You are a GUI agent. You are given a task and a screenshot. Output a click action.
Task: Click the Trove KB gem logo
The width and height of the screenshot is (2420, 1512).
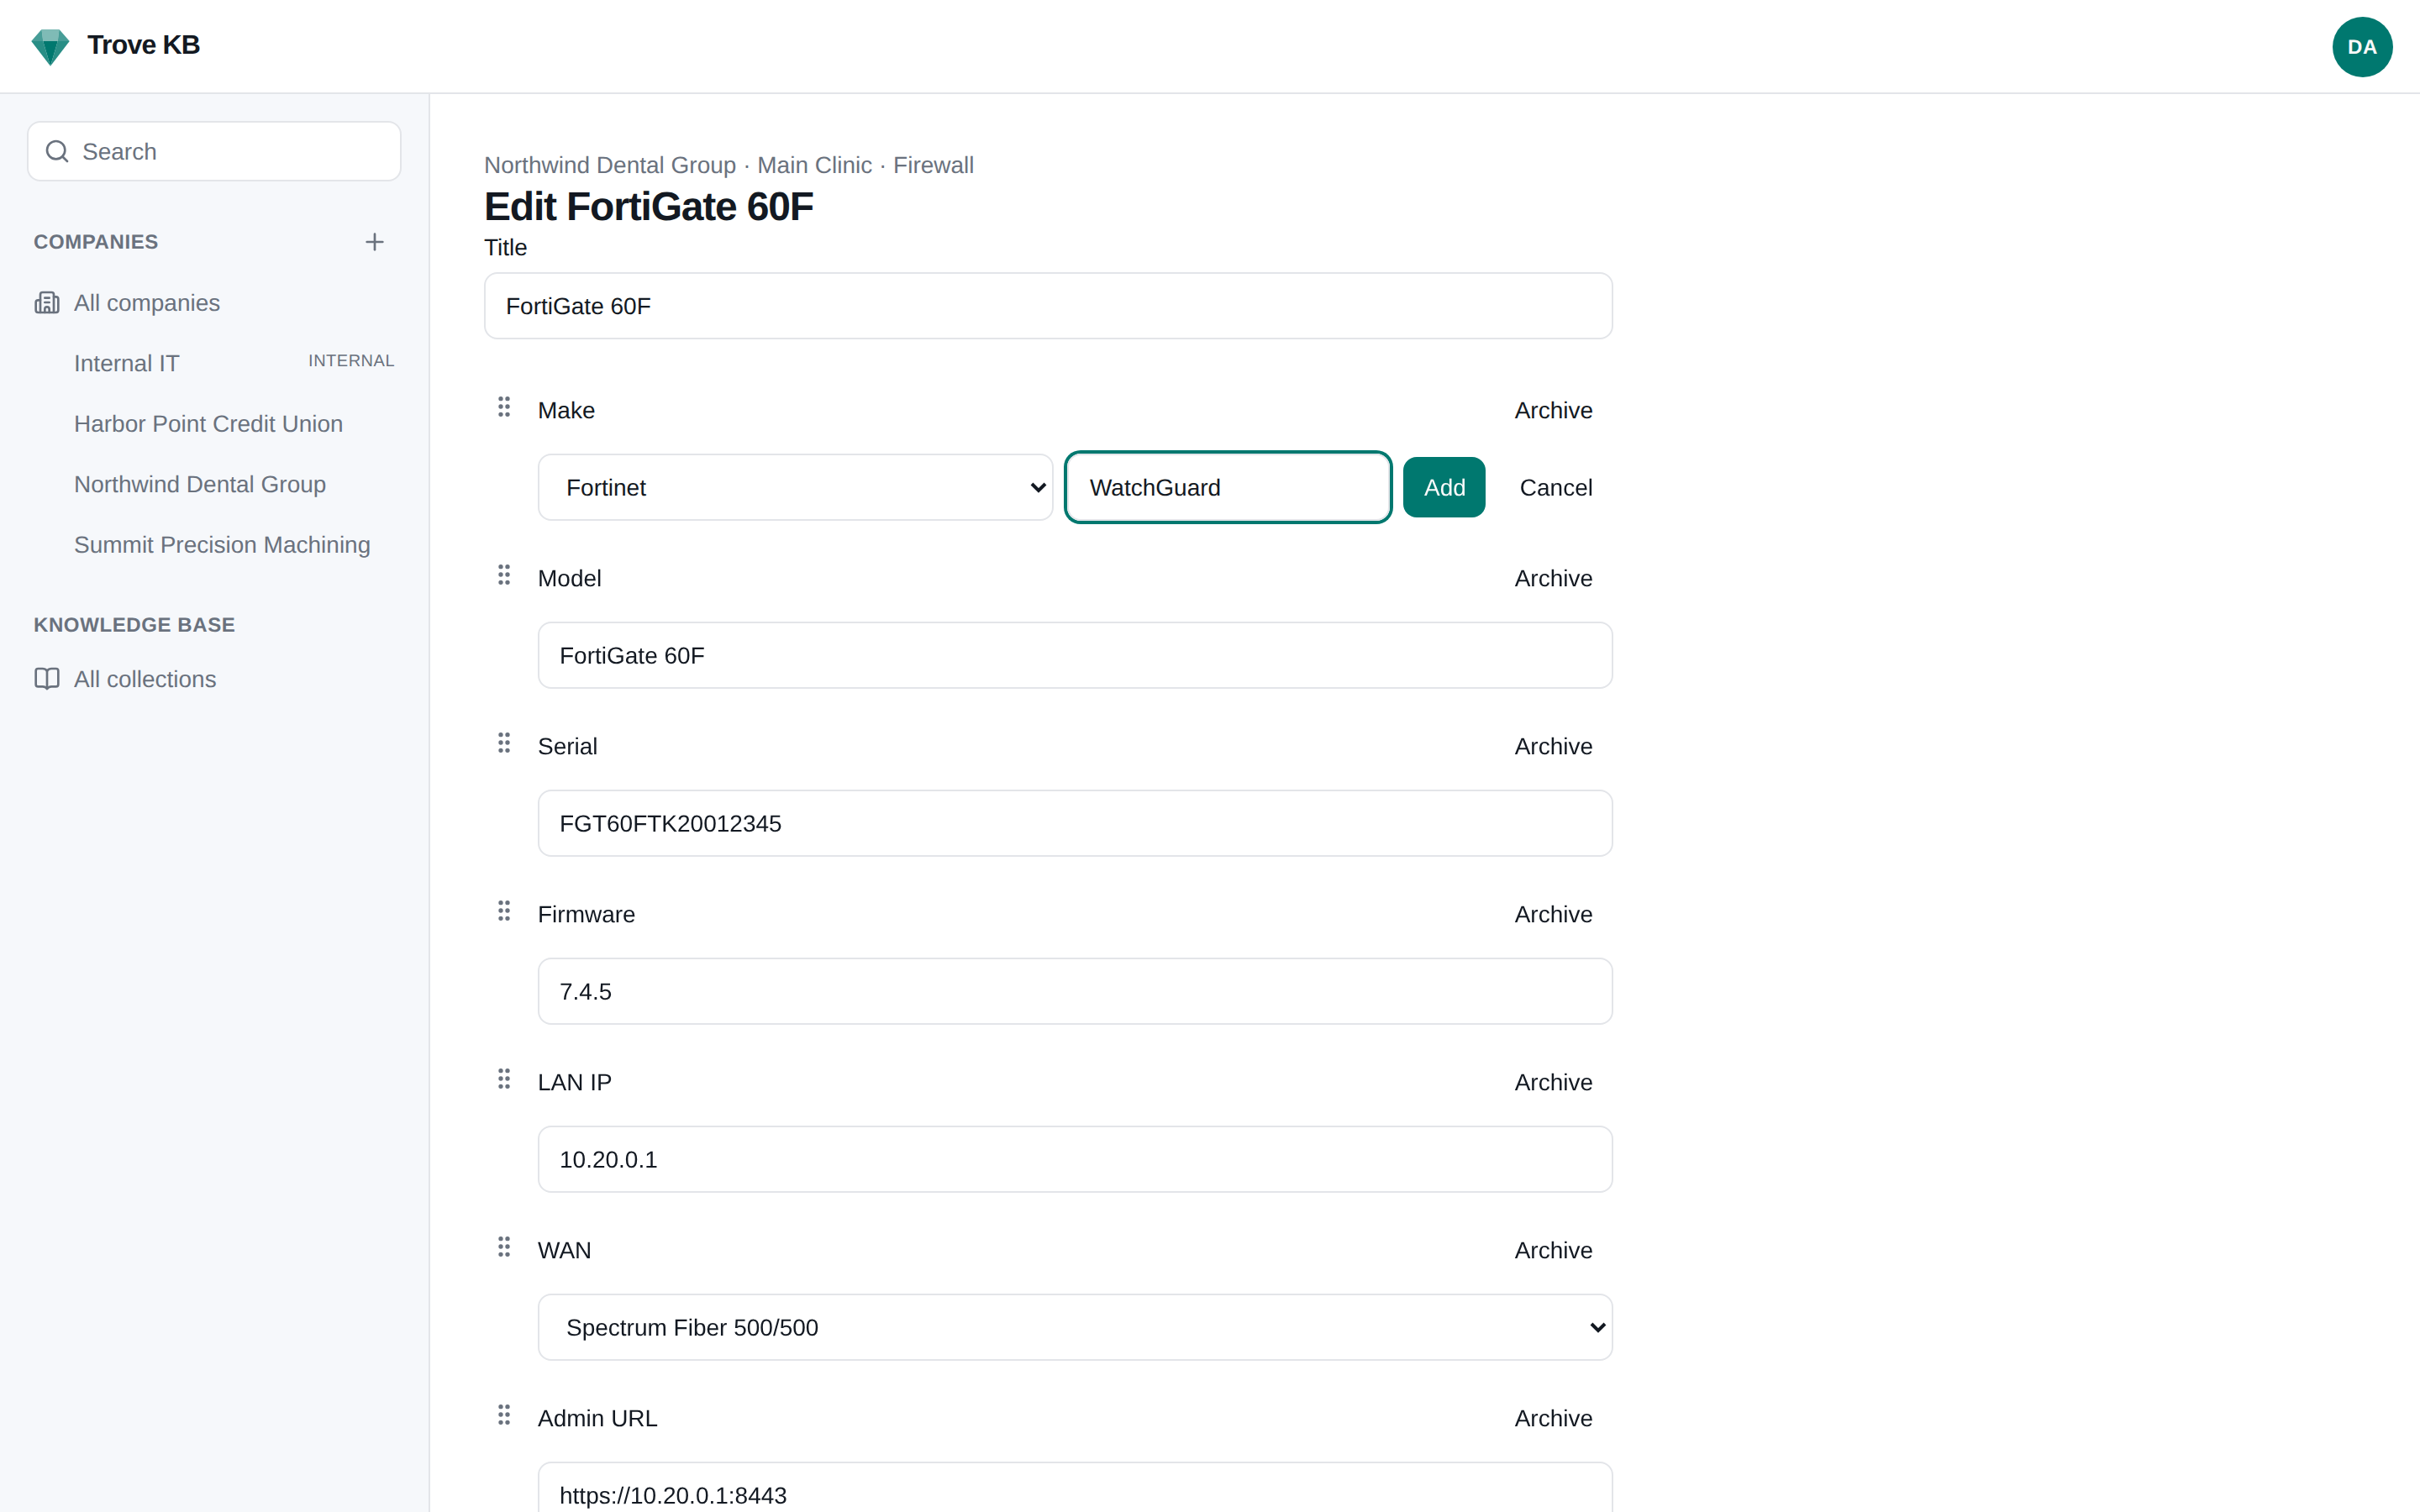tap(50, 46)
